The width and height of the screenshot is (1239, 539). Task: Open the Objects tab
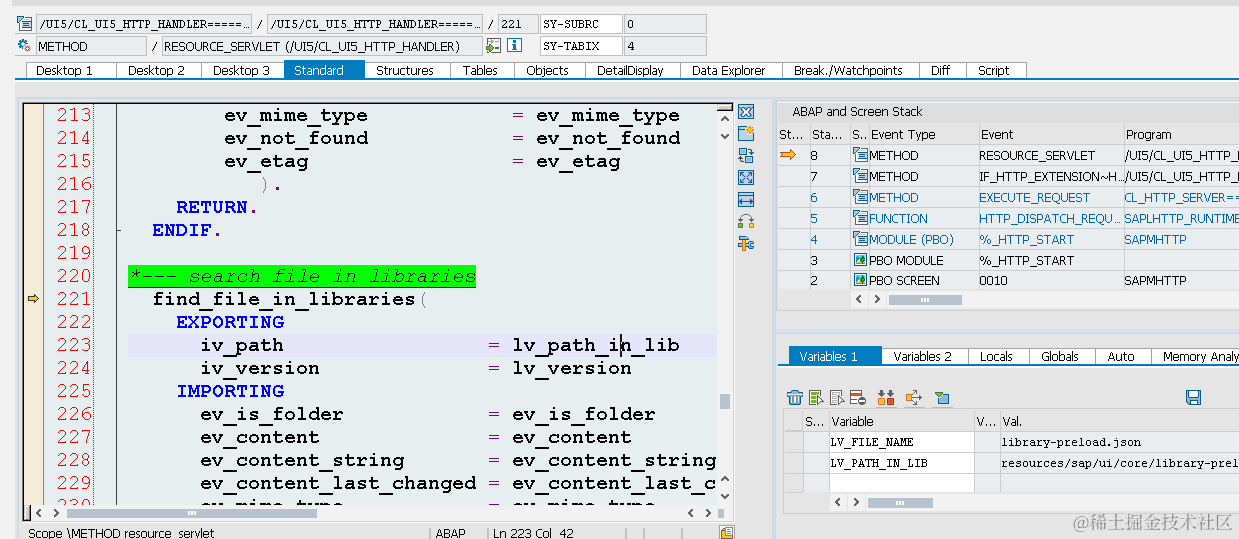click(x=547, y=70)
